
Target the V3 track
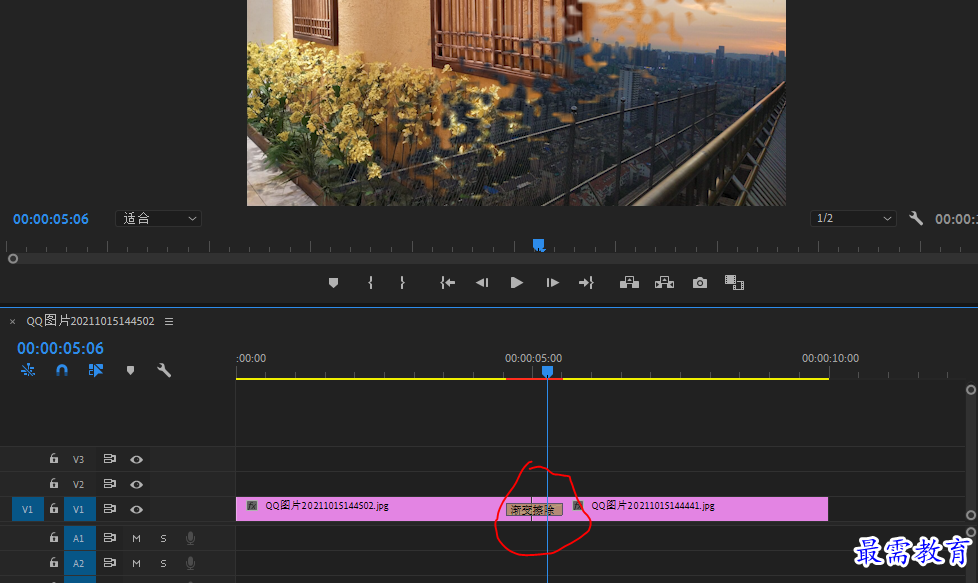click(79, 460)
